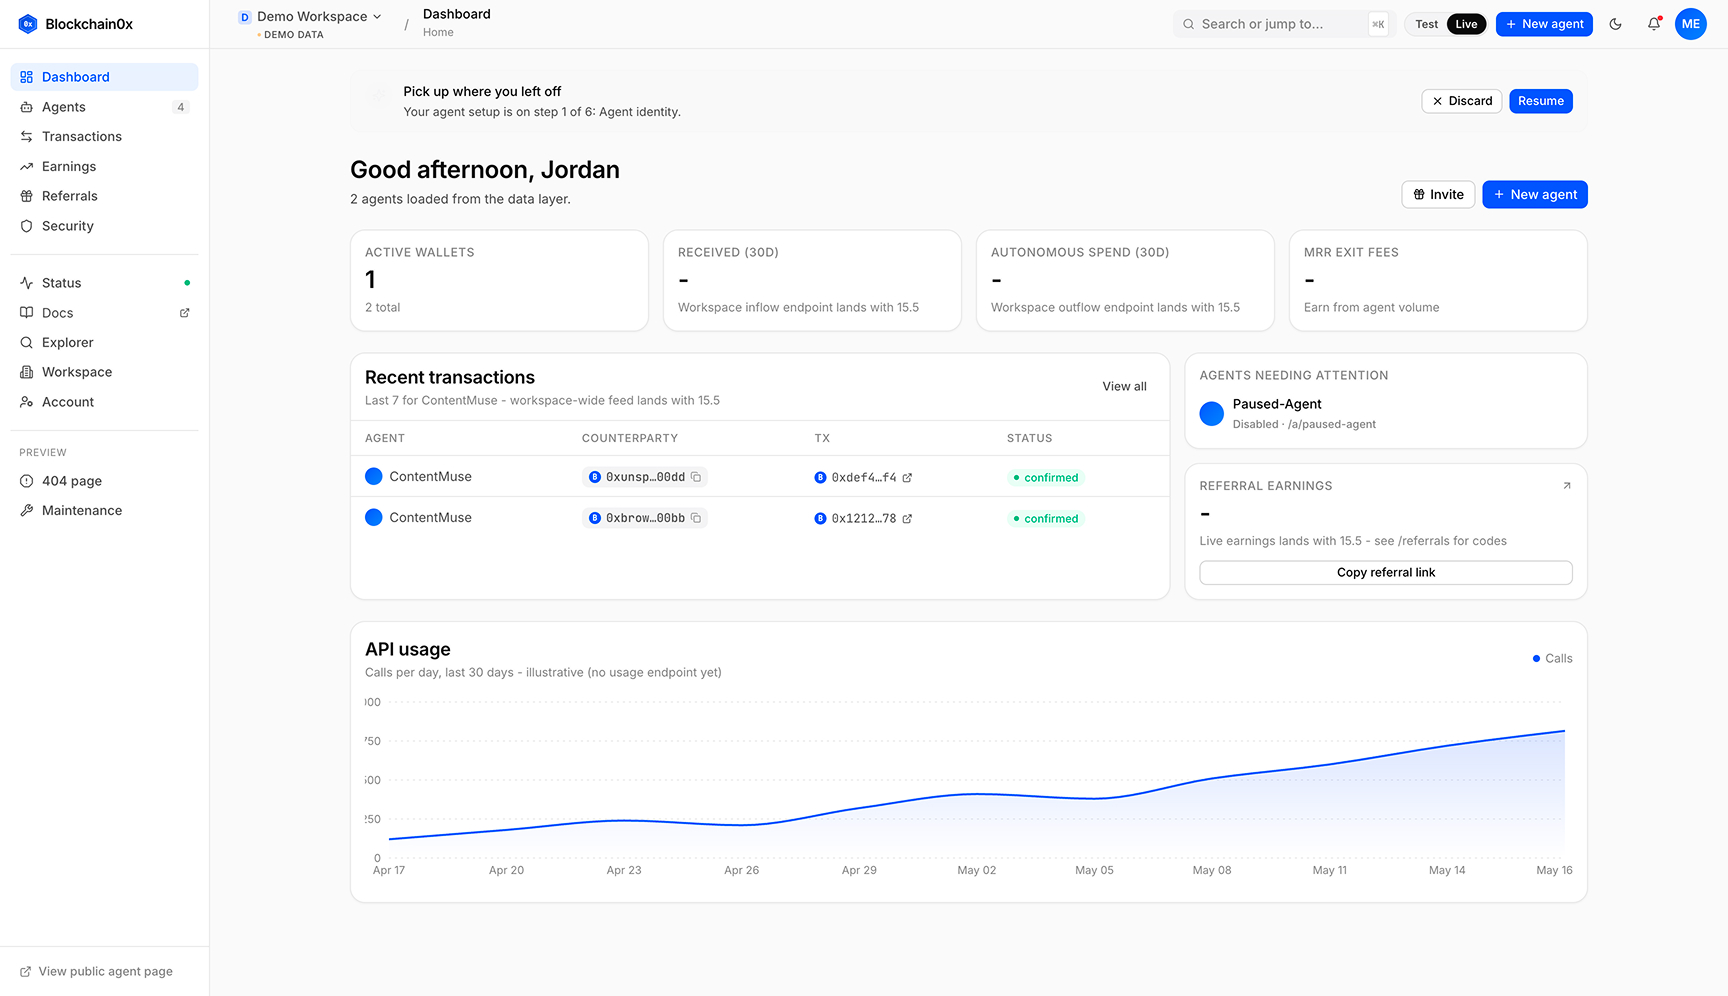Click the second confirmed status badge

tap(1045, 519)
